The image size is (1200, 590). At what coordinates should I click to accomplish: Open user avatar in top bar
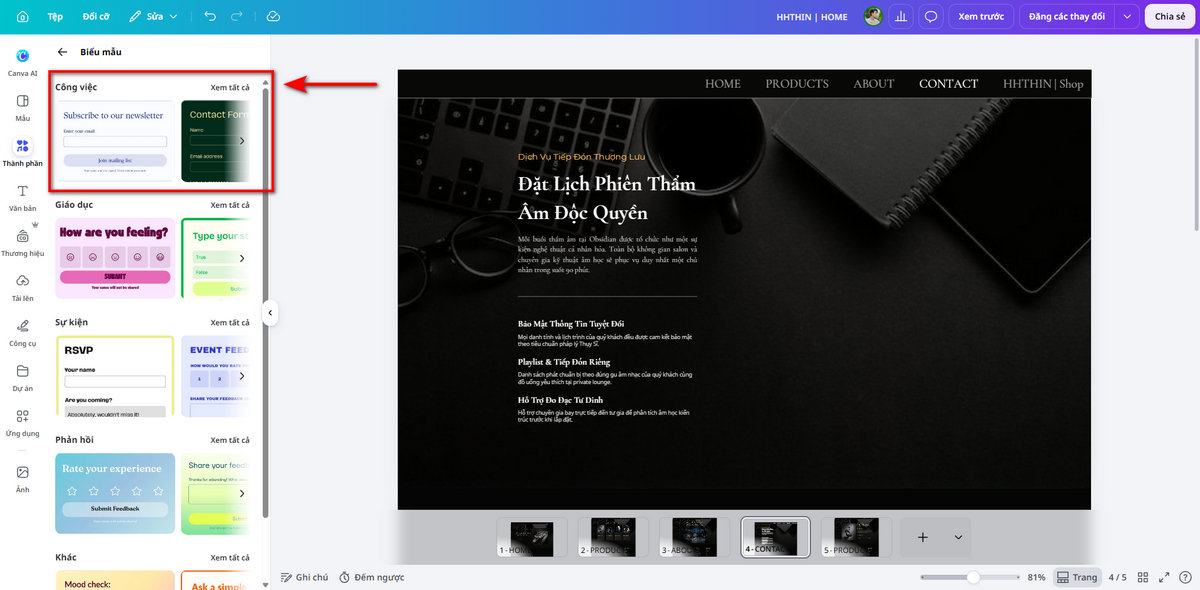(873, 17)
